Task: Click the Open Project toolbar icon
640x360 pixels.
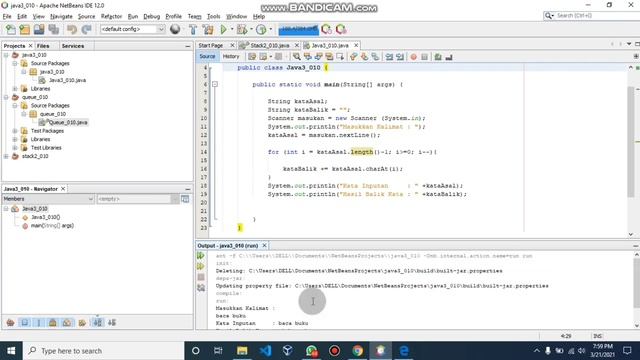Action: coord(39,29)
